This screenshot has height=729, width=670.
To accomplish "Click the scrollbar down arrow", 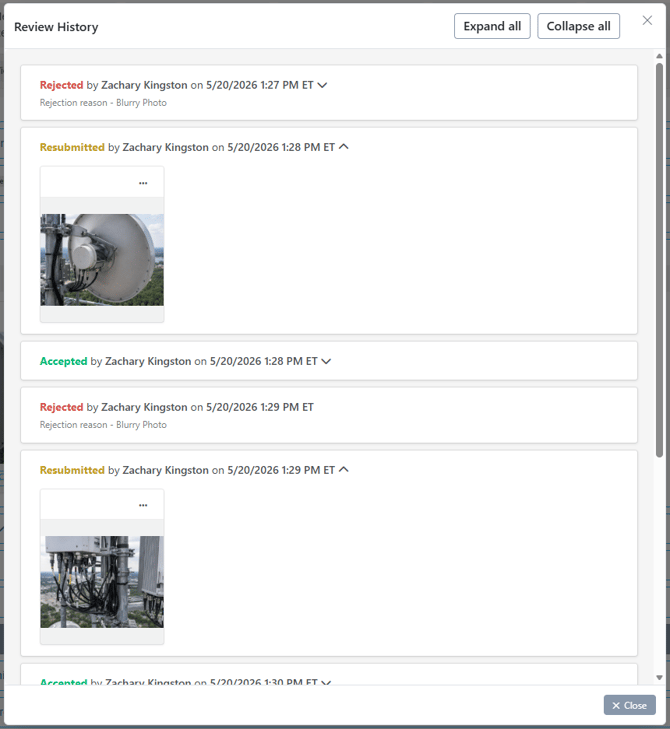I will pyautogui.click(x=659, y=677).
